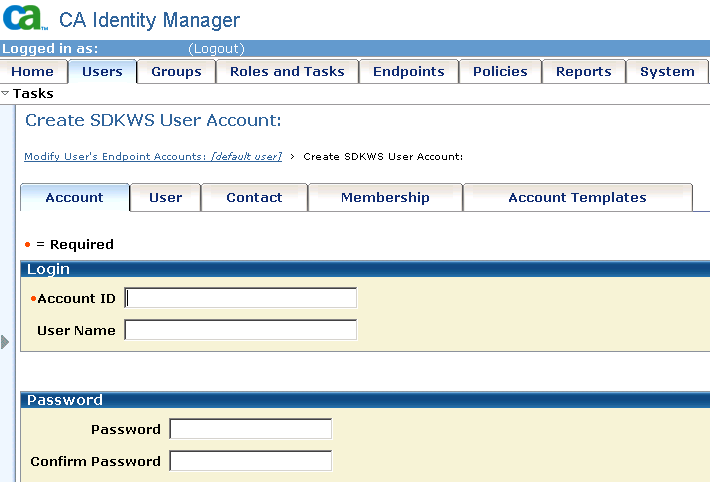Click the Logout link
Screen dimensions: 710x482
216,48
